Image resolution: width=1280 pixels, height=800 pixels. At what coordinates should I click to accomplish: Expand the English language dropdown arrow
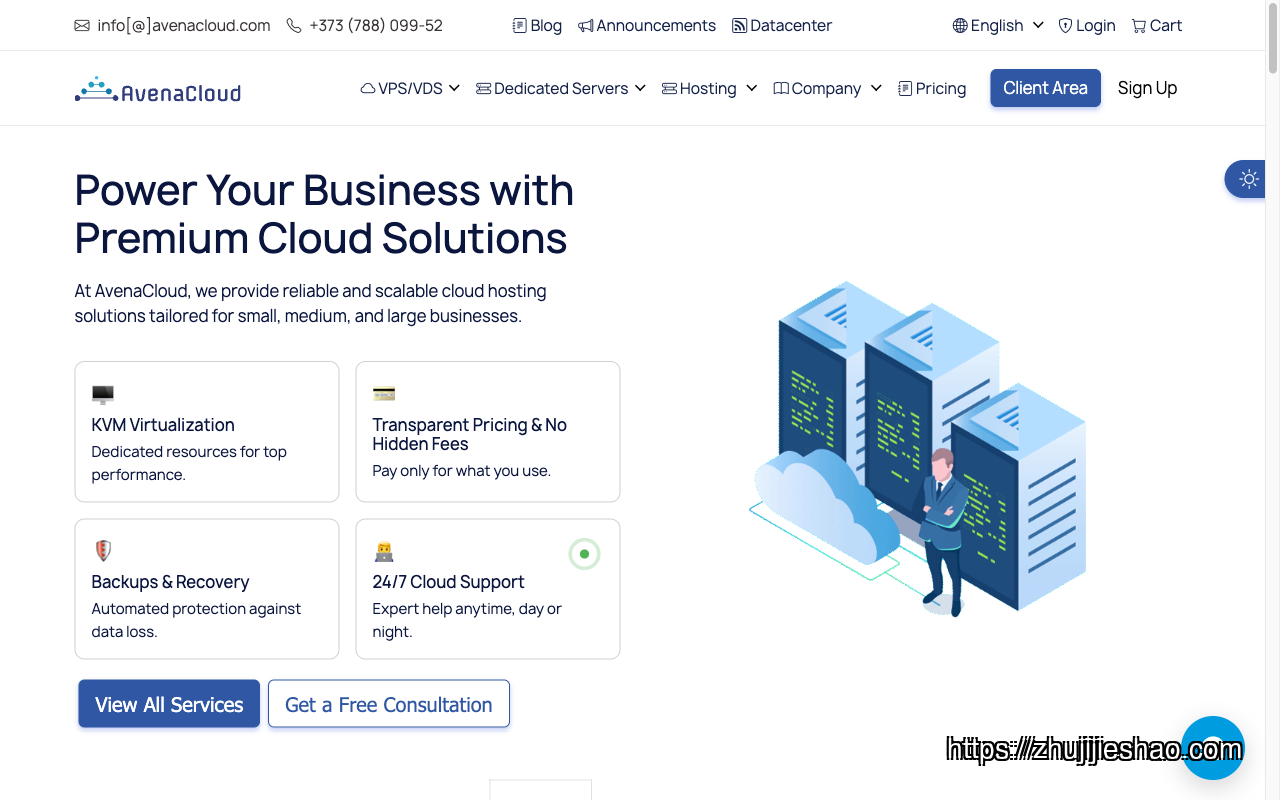[1038, 25]
